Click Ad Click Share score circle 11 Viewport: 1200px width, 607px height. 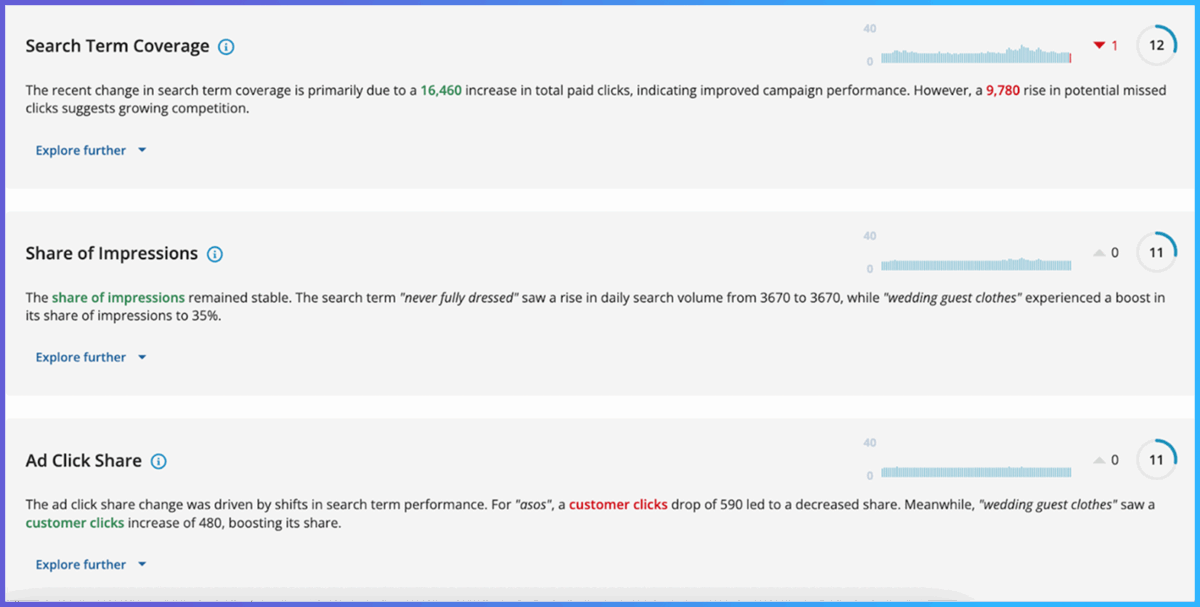coord(1157,460)
